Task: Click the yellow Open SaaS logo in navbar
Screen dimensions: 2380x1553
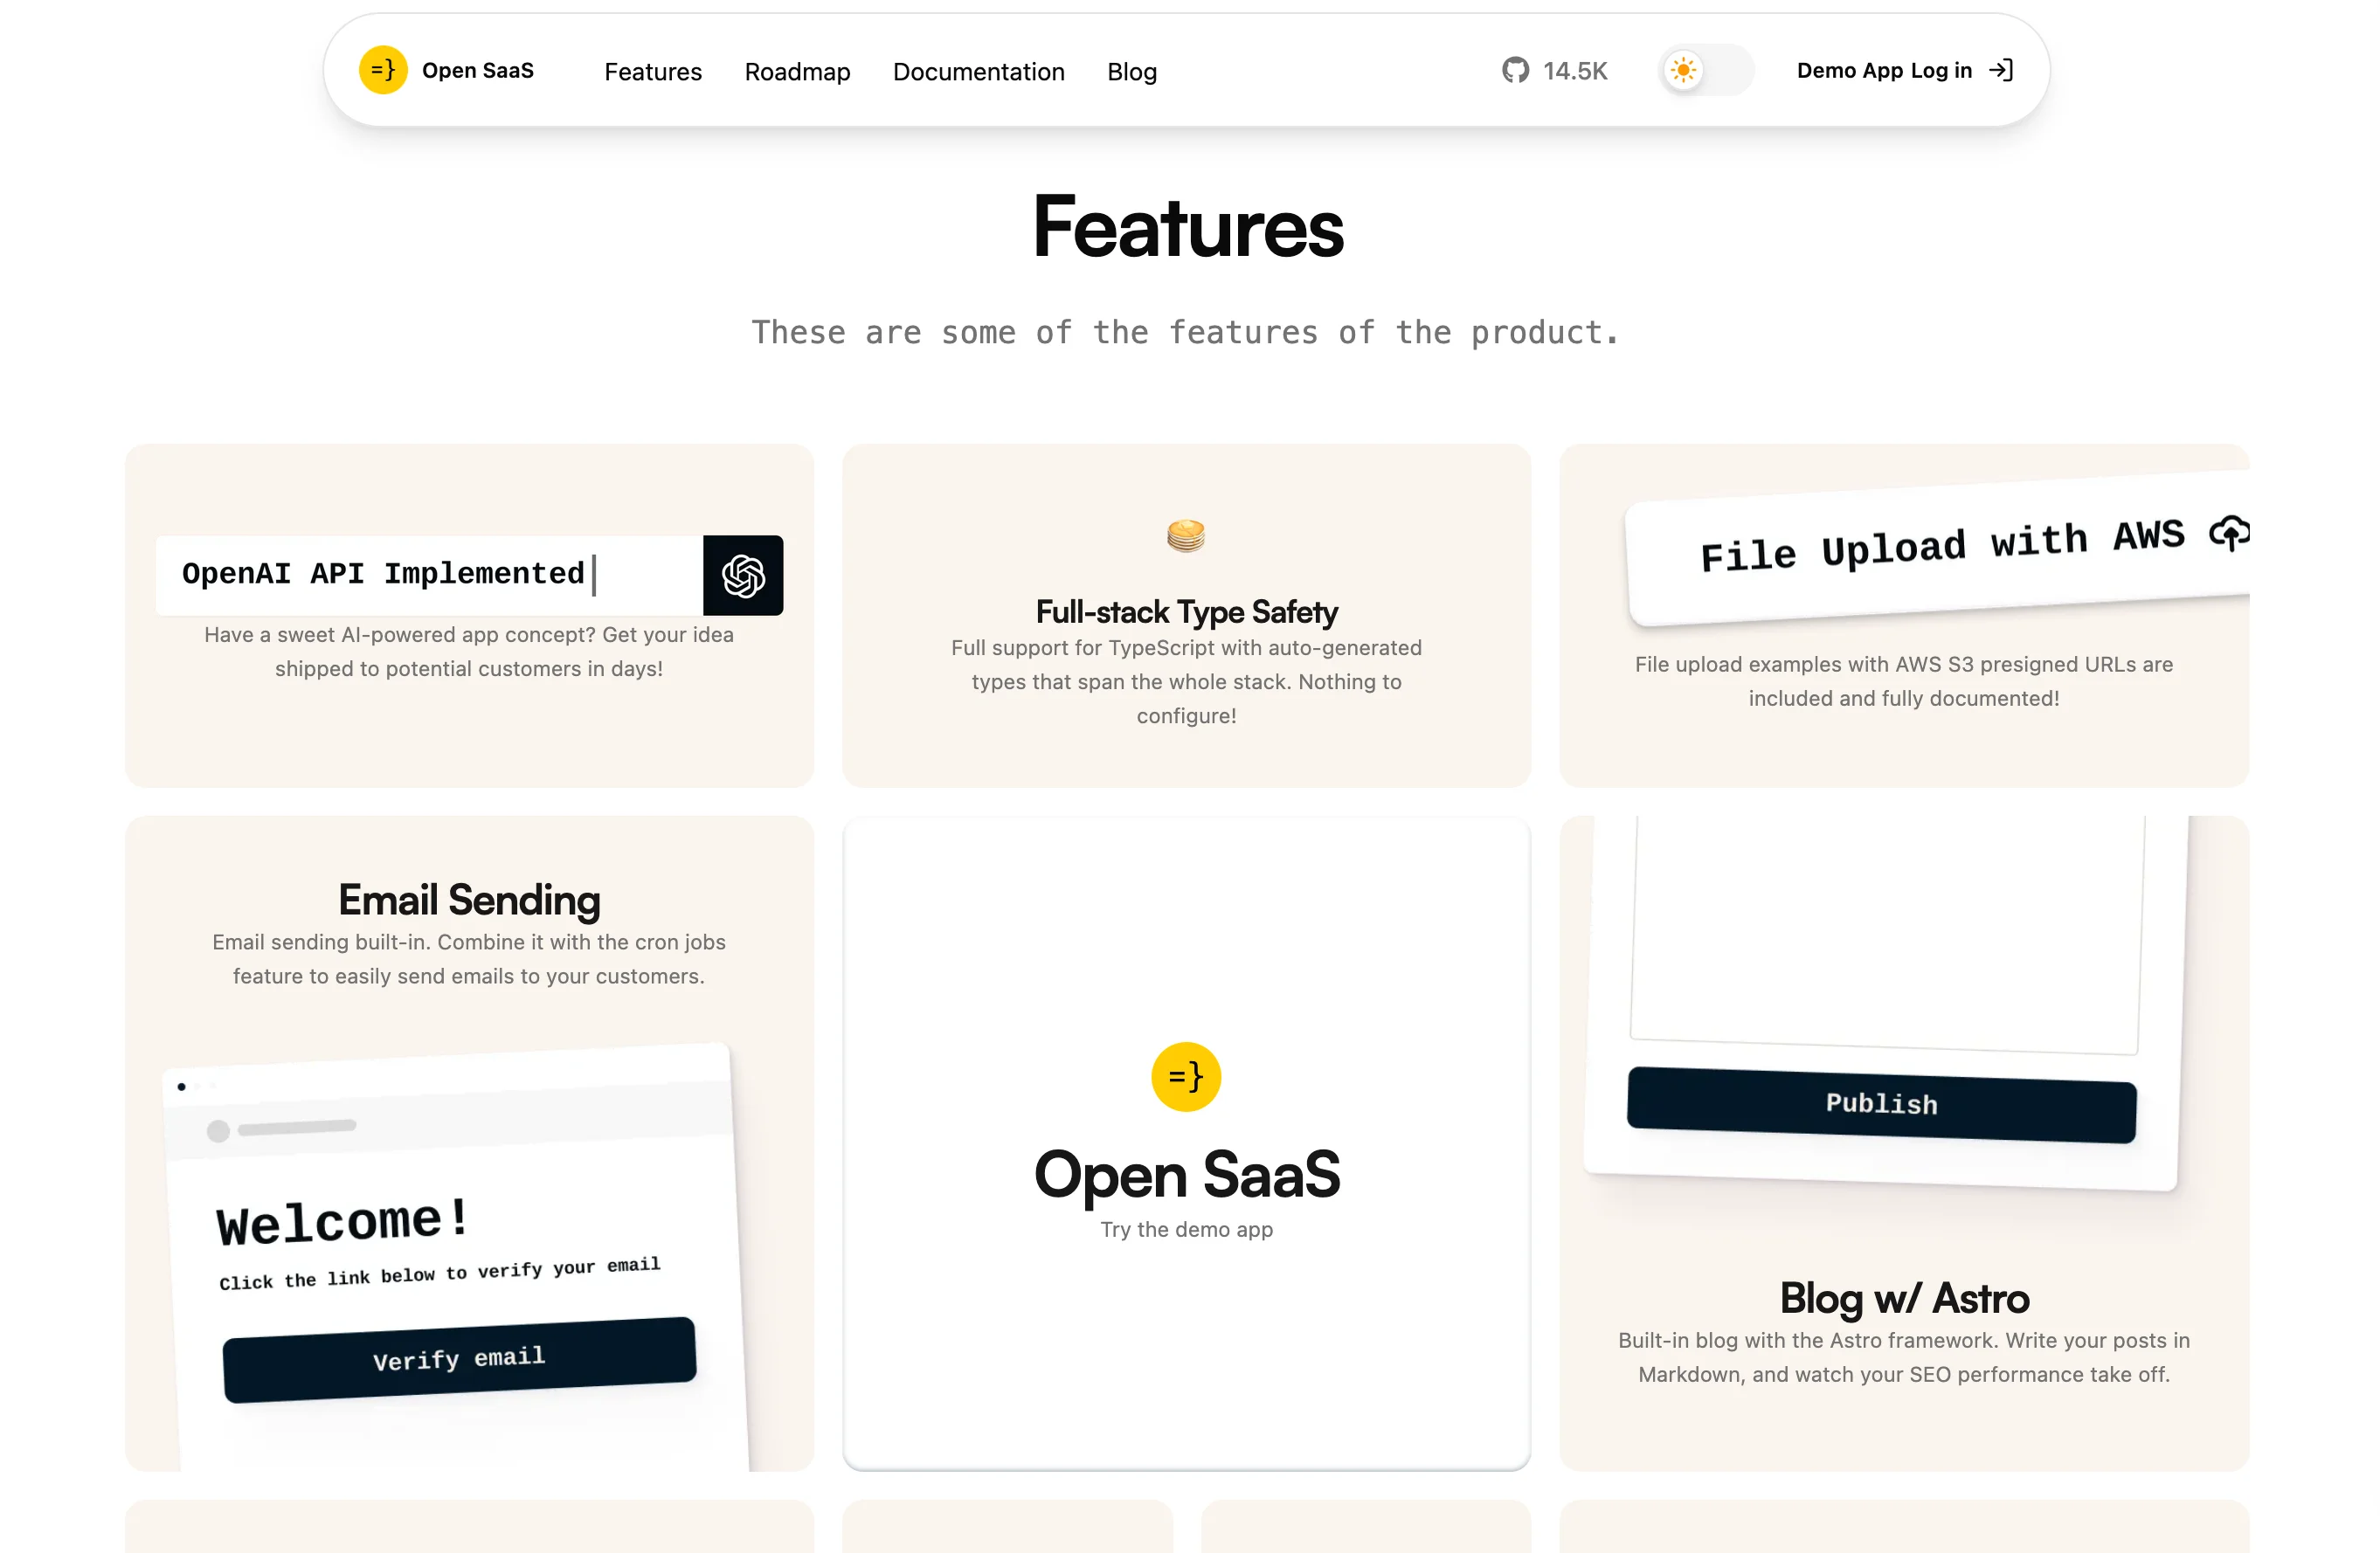Action: tap(383, 70)
